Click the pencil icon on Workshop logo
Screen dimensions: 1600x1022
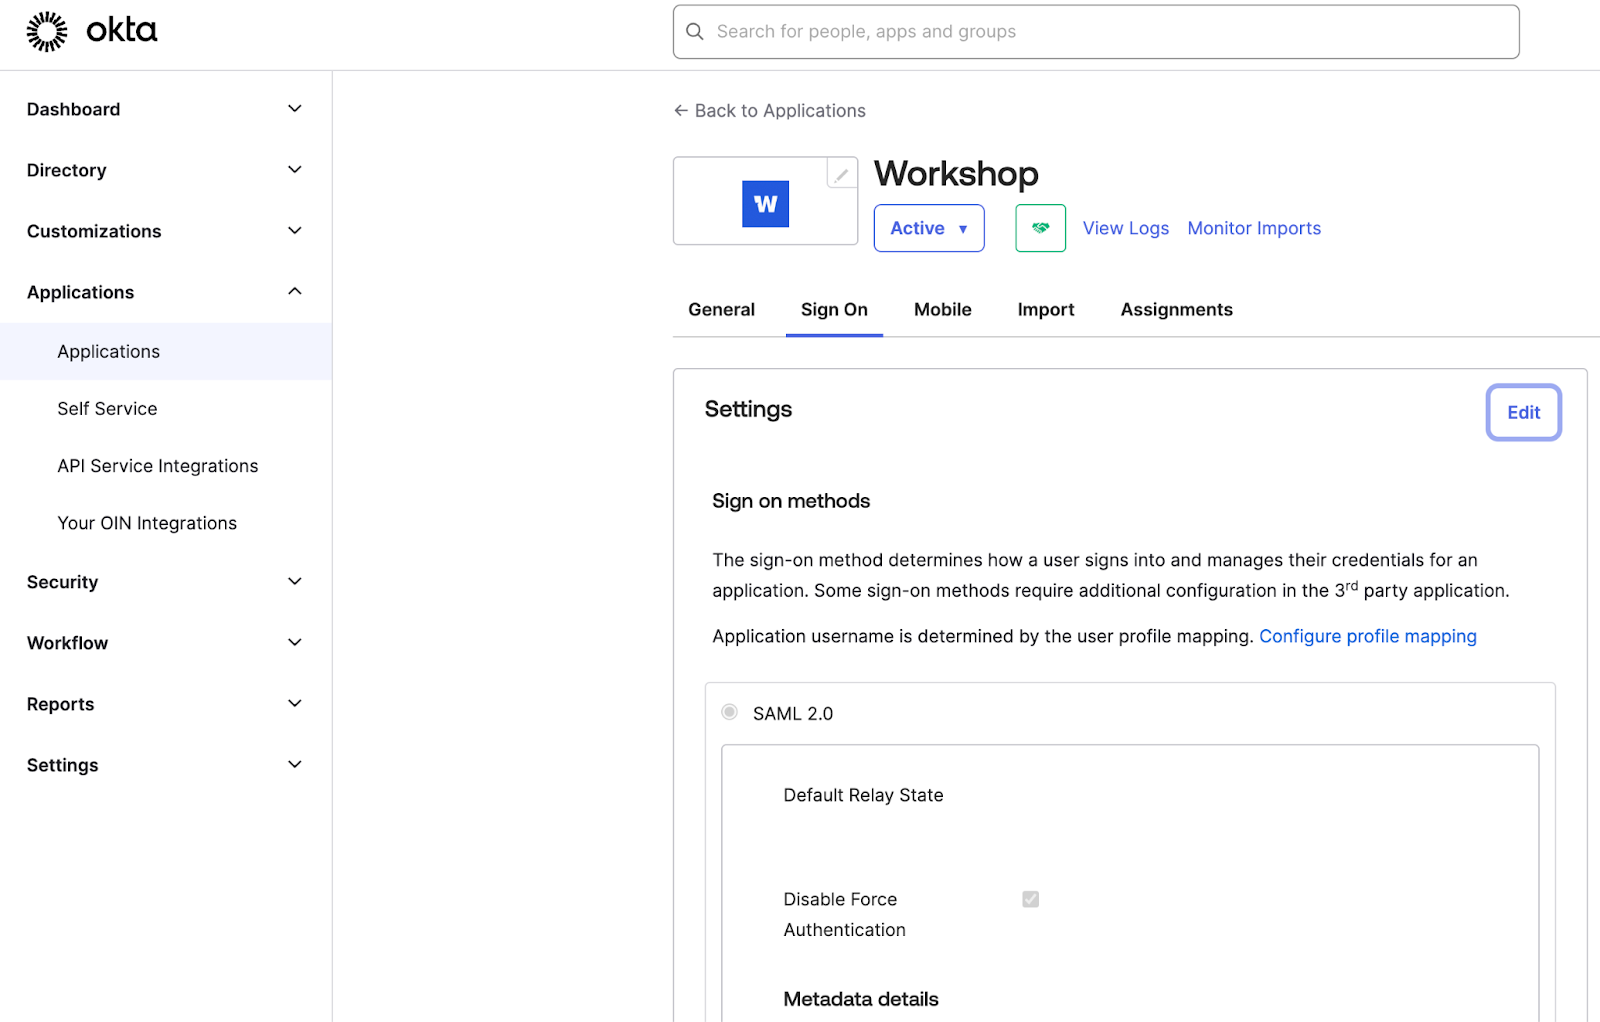[x=842, y=173]
